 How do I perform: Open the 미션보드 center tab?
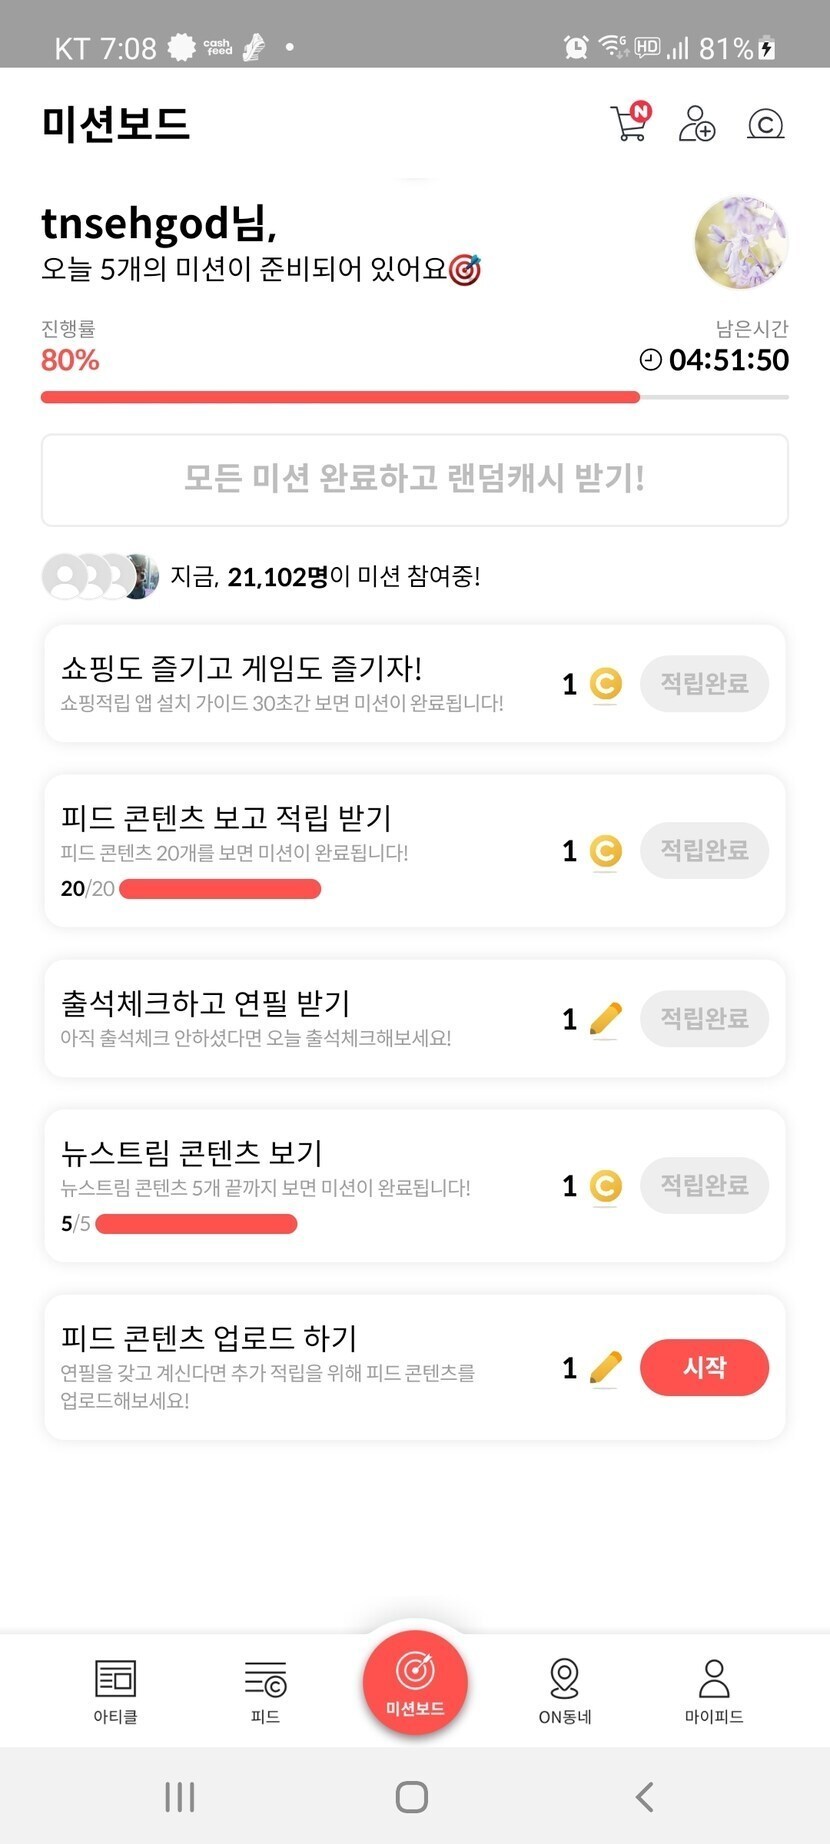tap(415, 1682)
